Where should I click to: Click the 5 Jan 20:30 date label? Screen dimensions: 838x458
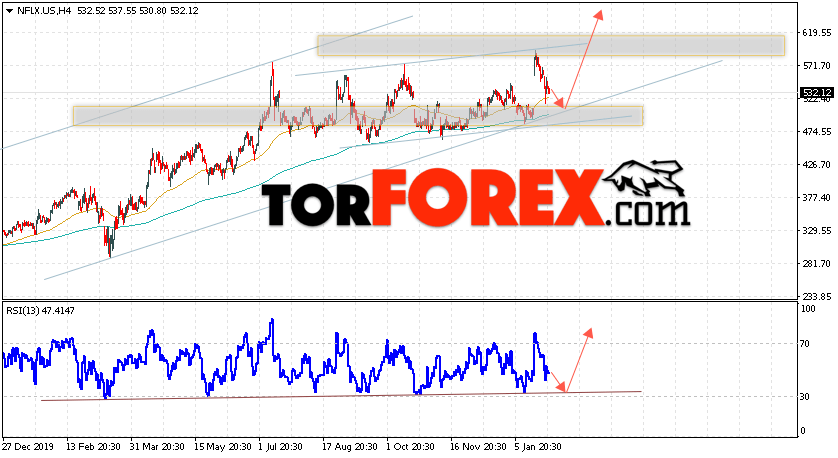click(538, 447)
